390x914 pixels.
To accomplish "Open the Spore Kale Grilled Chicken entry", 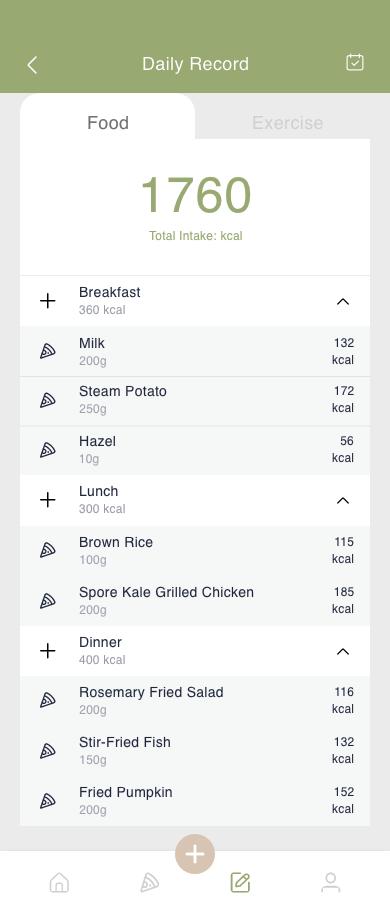I will (195, 600).
